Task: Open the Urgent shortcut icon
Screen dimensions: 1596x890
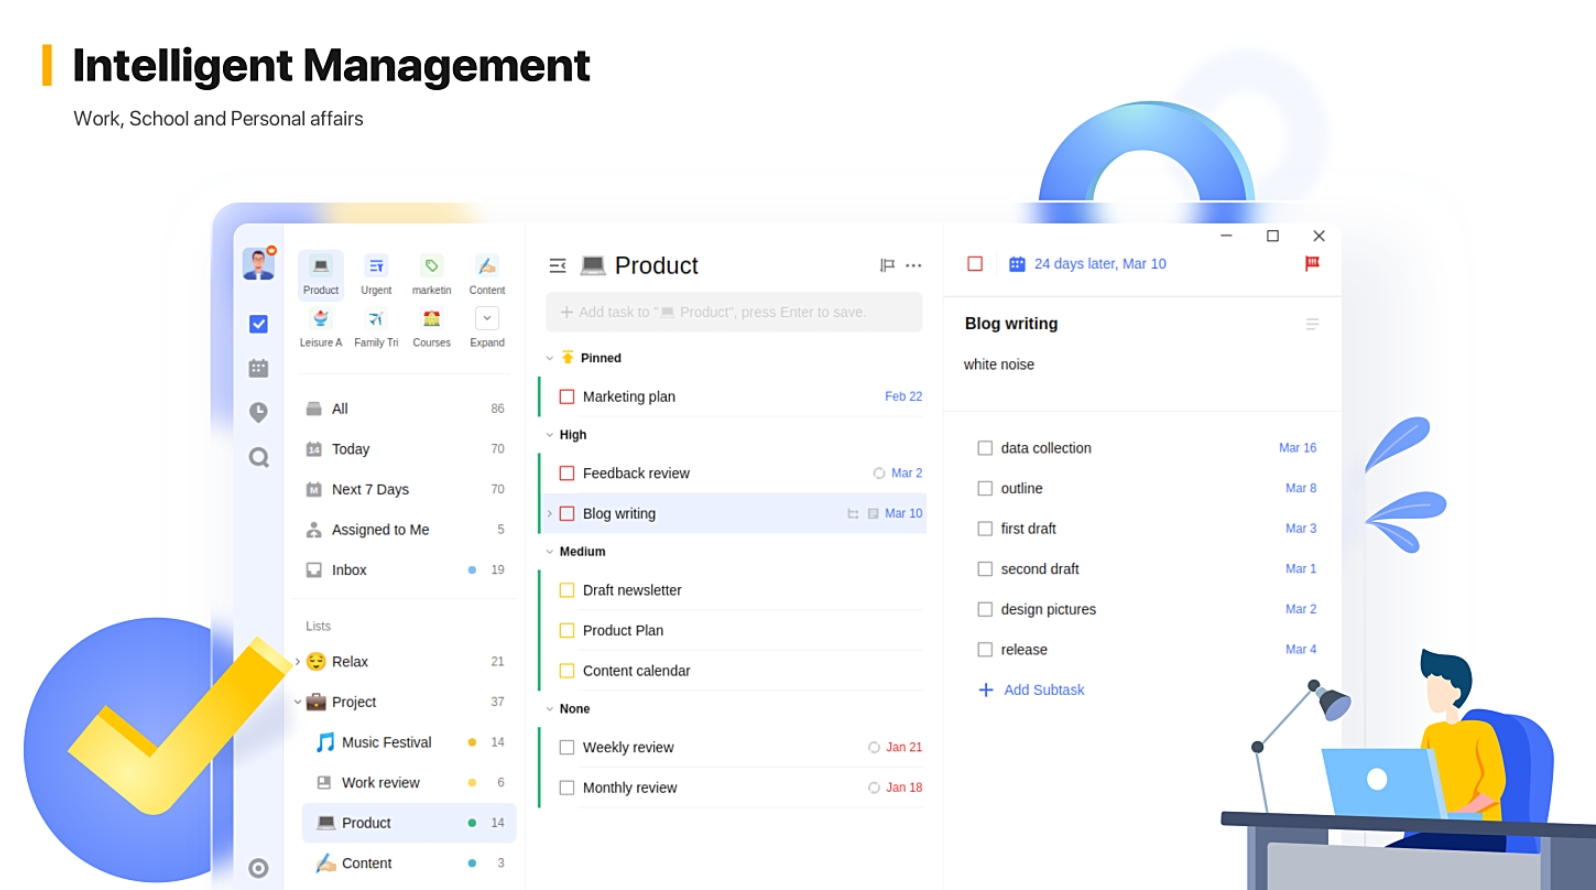Action: point(376,266)
